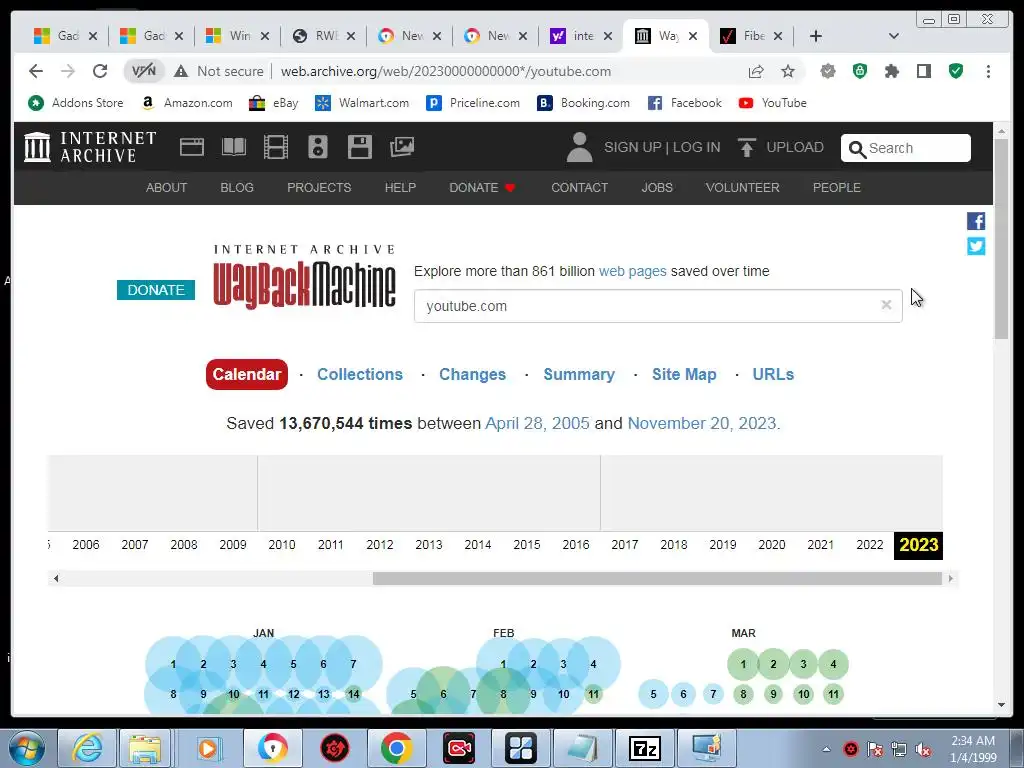Open the Walmart.com bookmark
The width and height of the screenshot is (1024, 768).
pyautogui.click(x=362, y=103)
